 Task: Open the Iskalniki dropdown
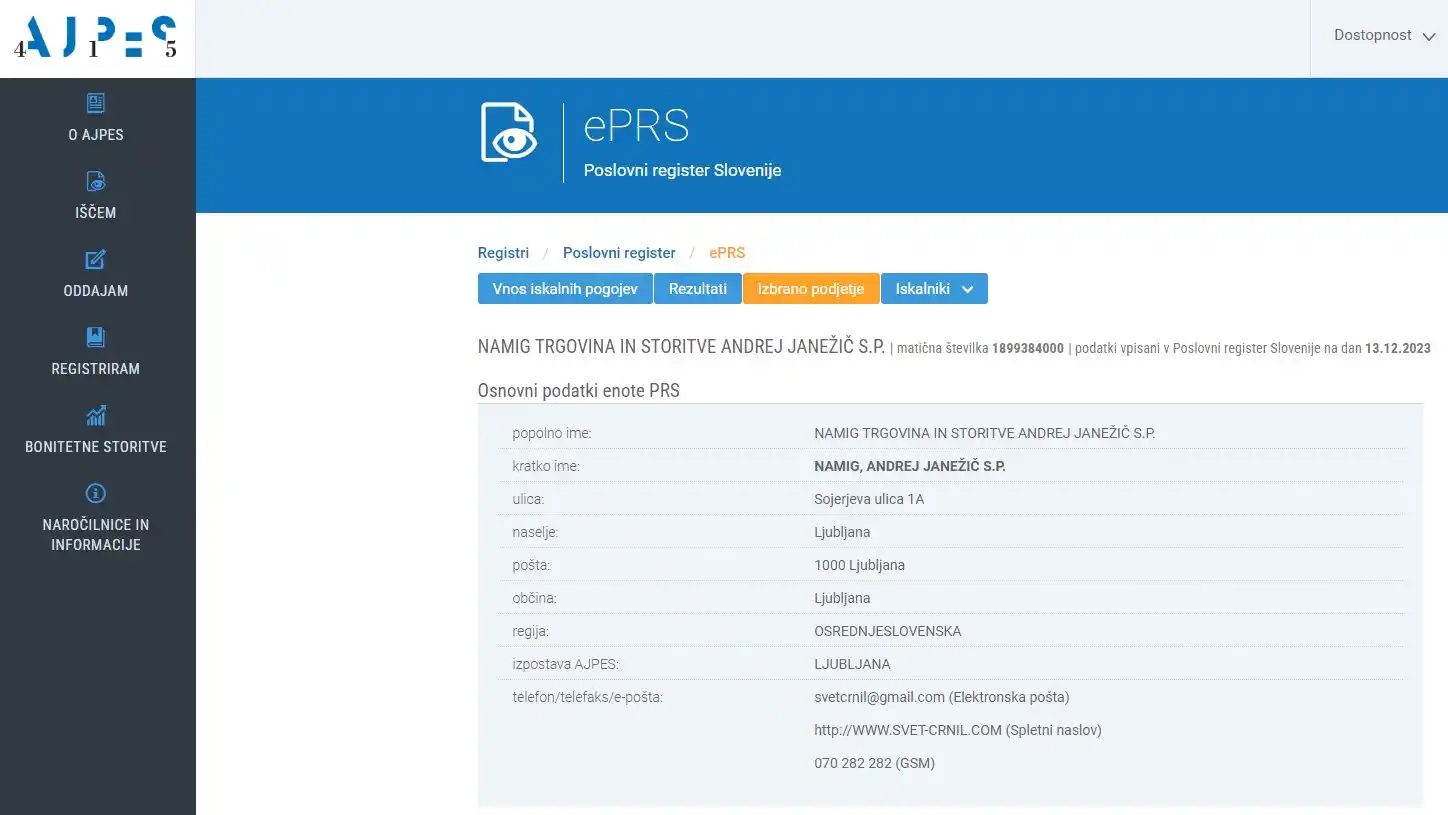(925, 288)
